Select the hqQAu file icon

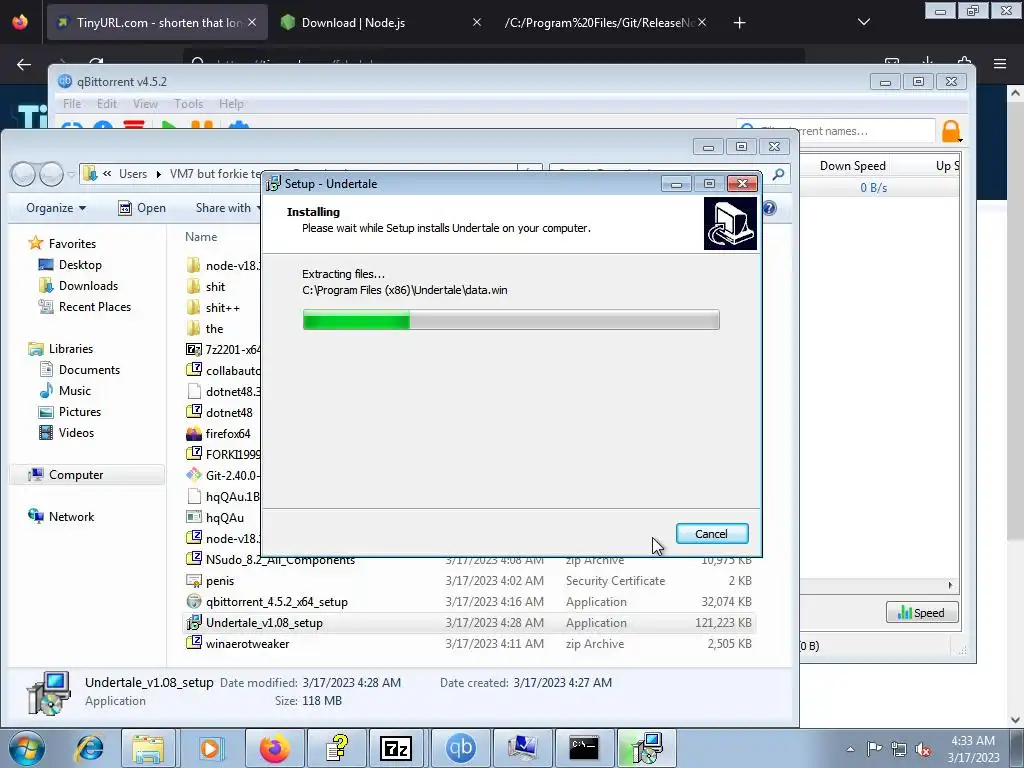193,517
